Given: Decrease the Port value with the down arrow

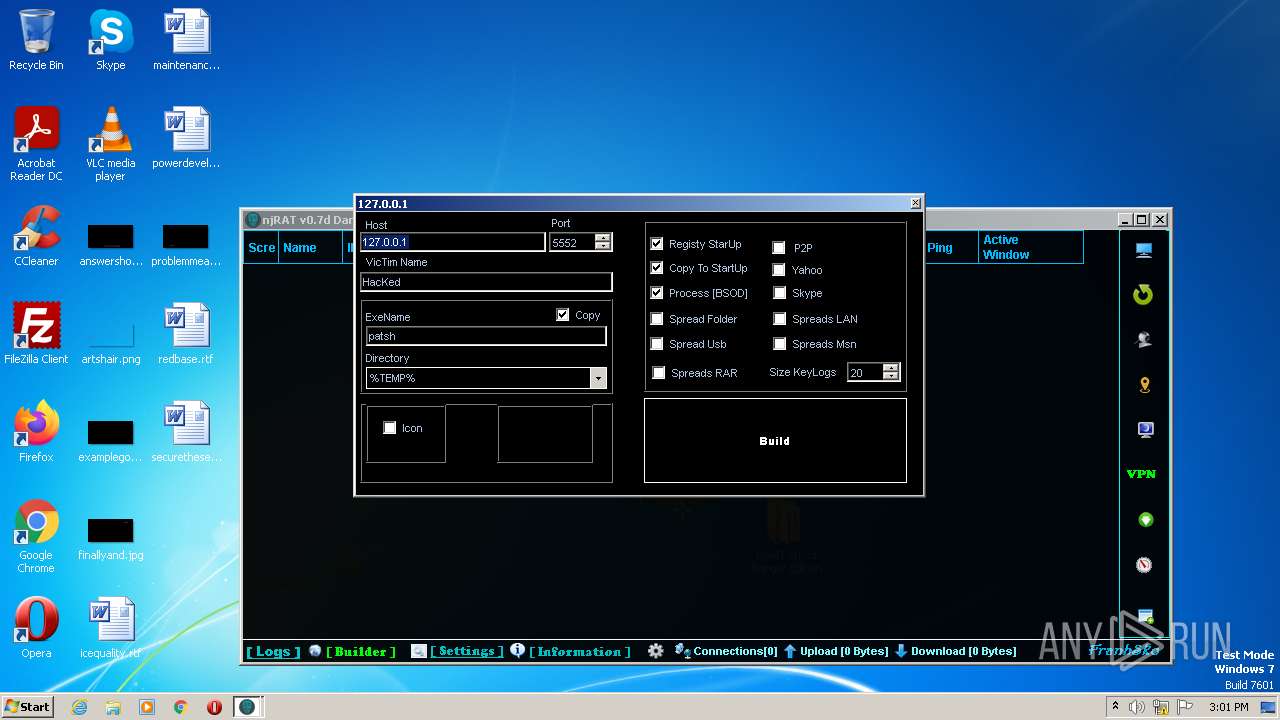Looking at the screenshot, I should point(602,246).
